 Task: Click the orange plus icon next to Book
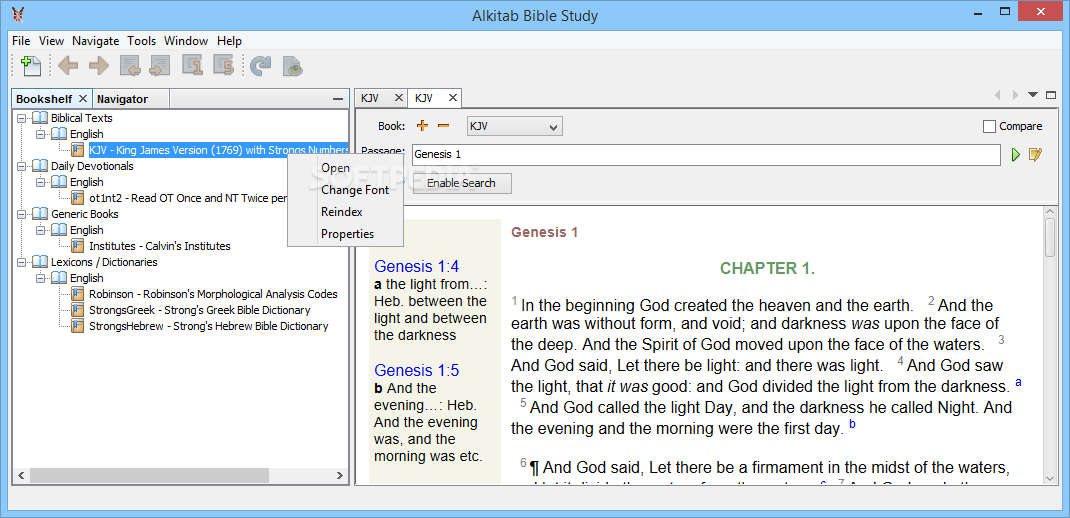coord(422,126)
